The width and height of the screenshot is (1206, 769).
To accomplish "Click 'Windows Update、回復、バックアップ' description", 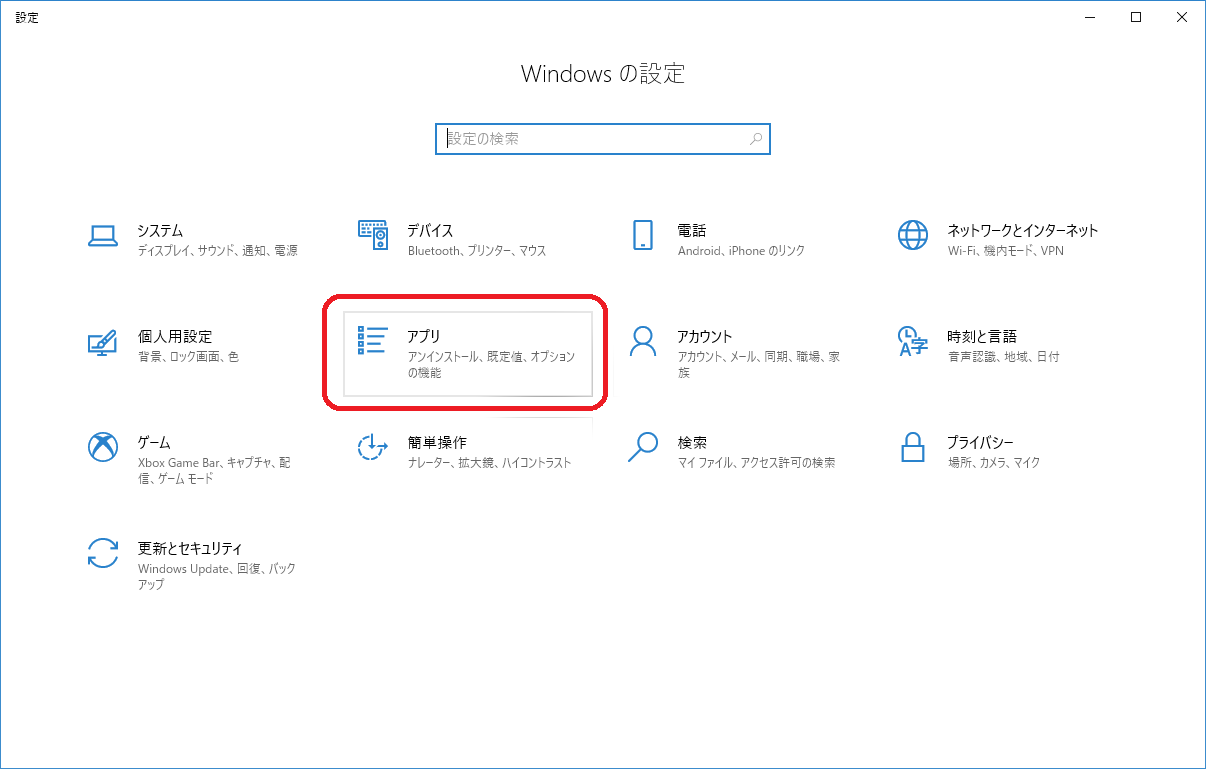I will [217, 577].
